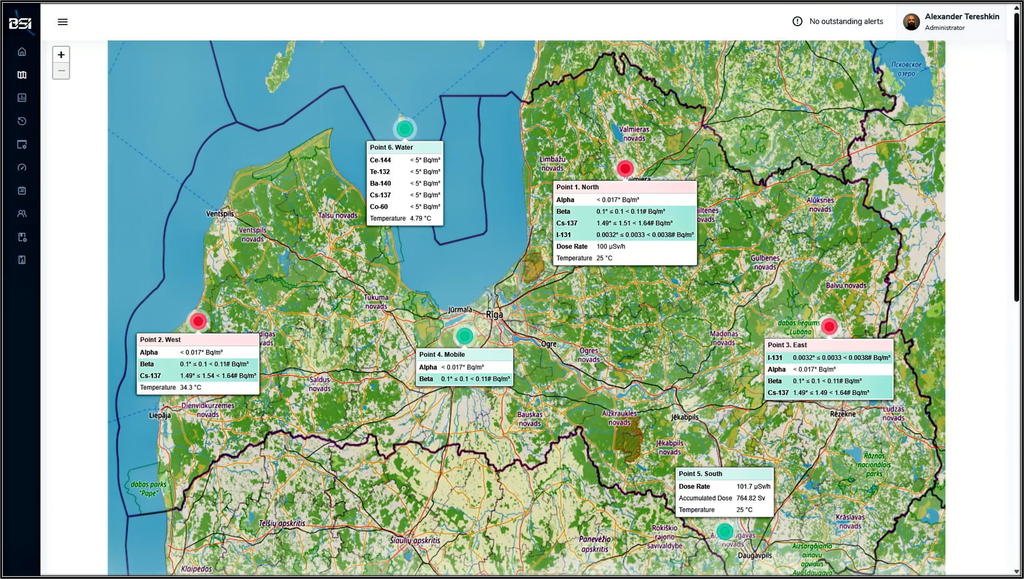Zoom out on the map
Viewport: 1024px width, 579px height.
pyautogui.click(x=62, y=71)
